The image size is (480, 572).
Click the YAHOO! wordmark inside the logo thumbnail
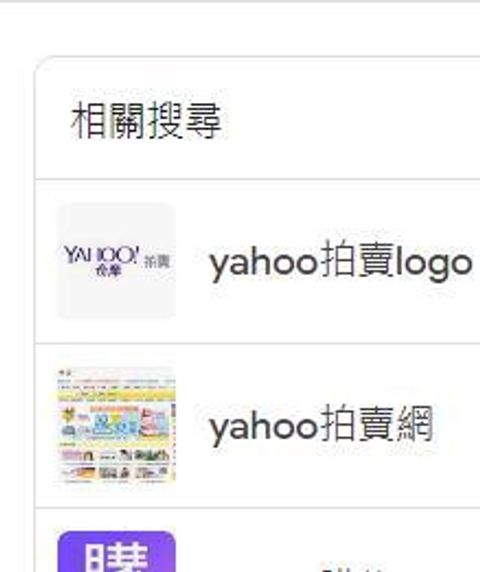point(102,255)
